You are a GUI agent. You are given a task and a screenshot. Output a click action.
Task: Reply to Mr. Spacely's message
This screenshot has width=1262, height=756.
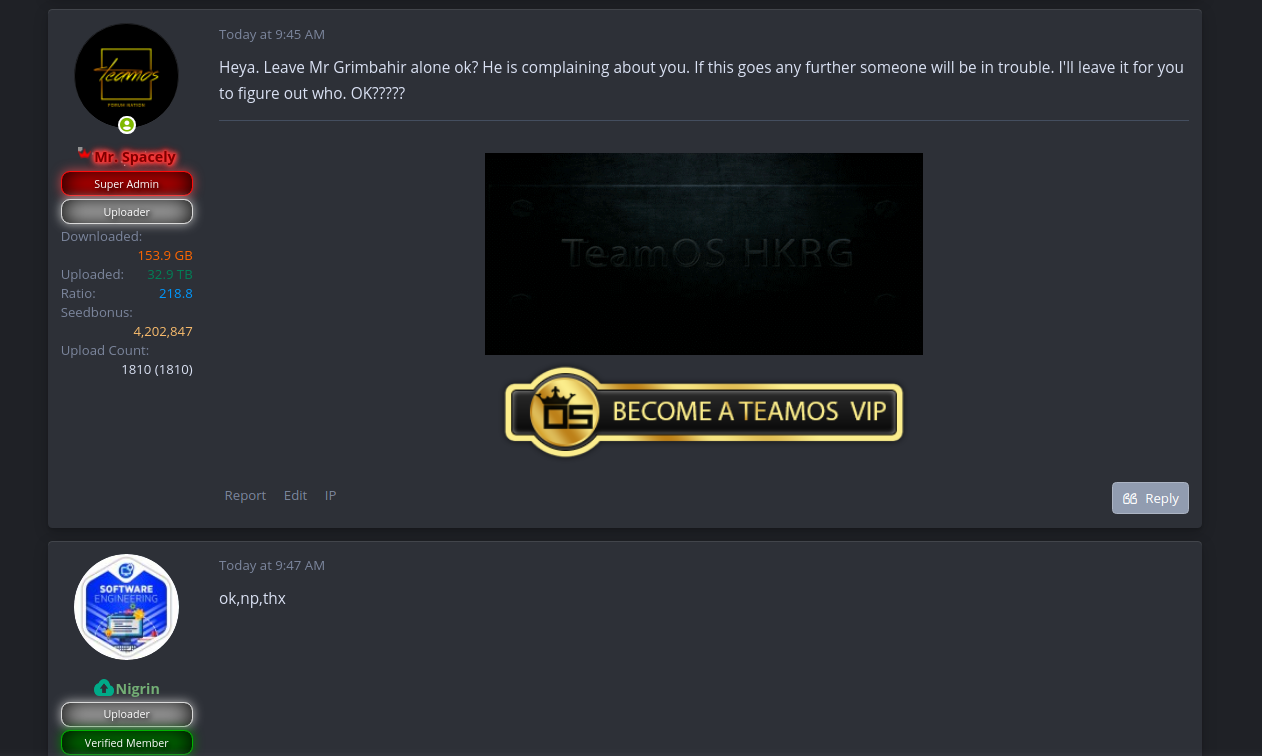(1150, 498)
